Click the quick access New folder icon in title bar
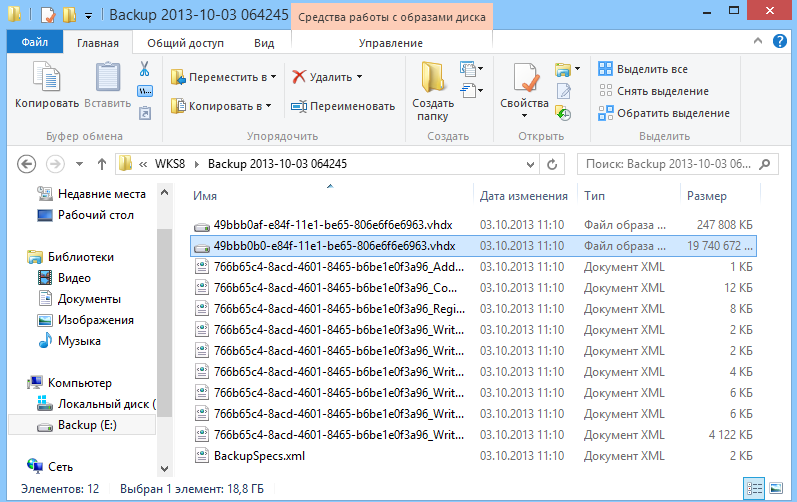Viewport: 797px width, 502px height. click(69, 15)
